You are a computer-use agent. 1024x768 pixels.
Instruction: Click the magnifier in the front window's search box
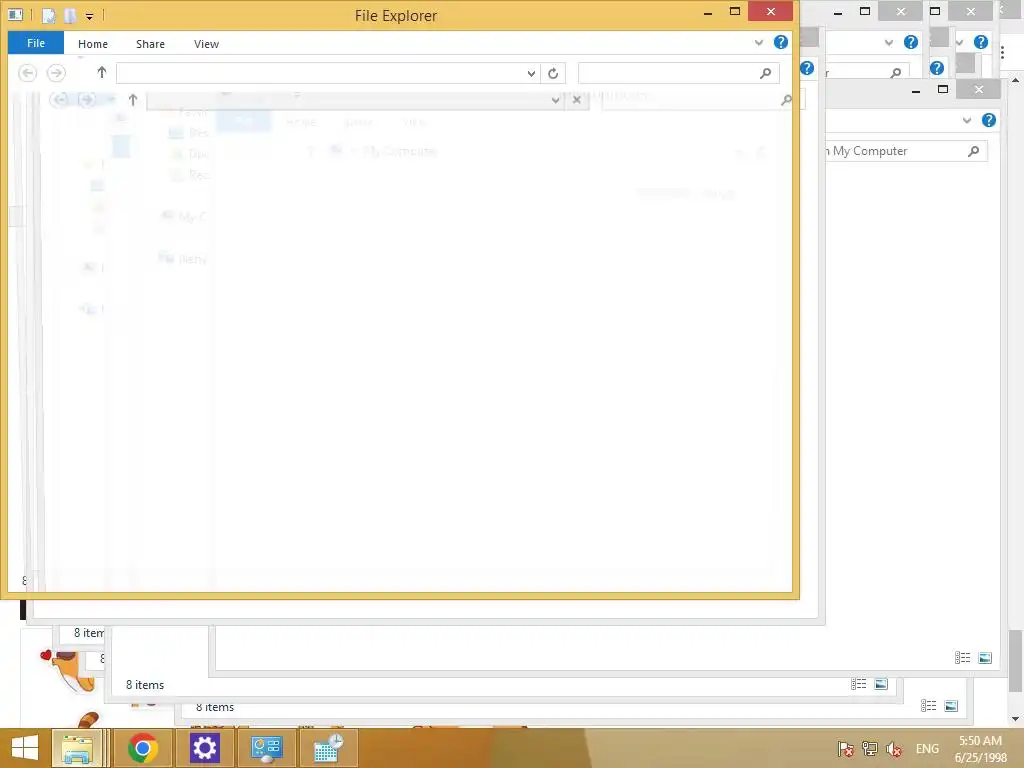point(765,72)
